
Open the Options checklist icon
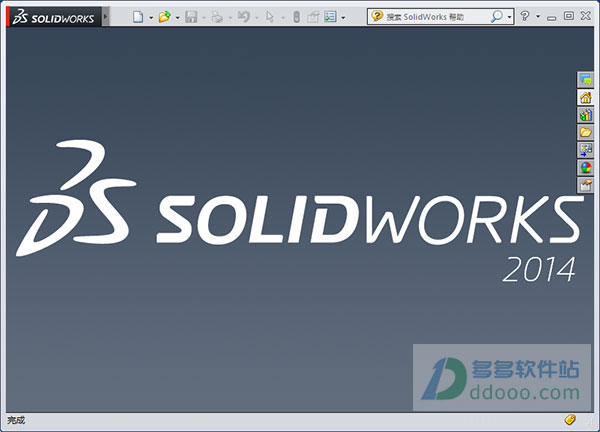(x=330, y=17)
